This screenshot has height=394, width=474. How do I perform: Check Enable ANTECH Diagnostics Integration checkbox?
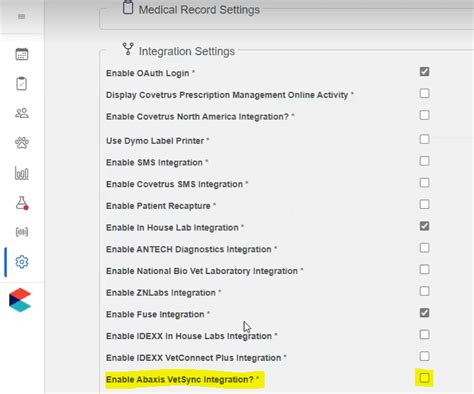(x=424, y=248)
